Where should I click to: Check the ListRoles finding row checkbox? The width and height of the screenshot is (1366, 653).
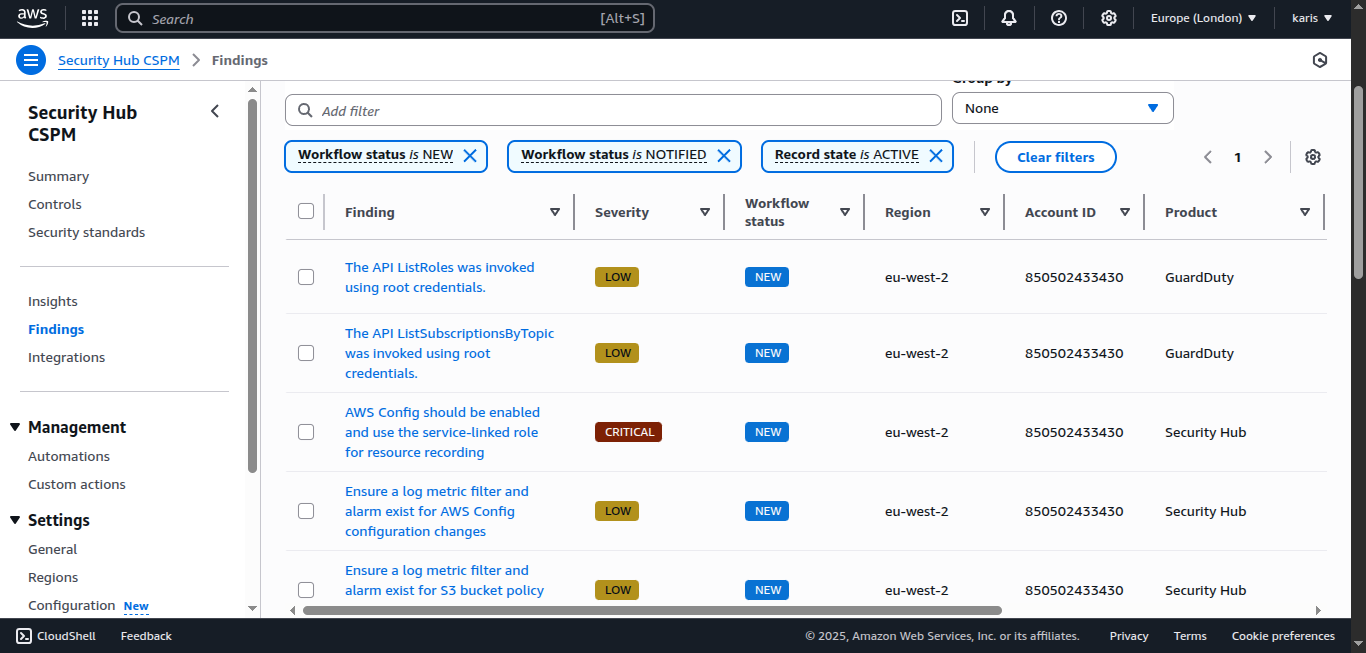(x=306, y=277)
